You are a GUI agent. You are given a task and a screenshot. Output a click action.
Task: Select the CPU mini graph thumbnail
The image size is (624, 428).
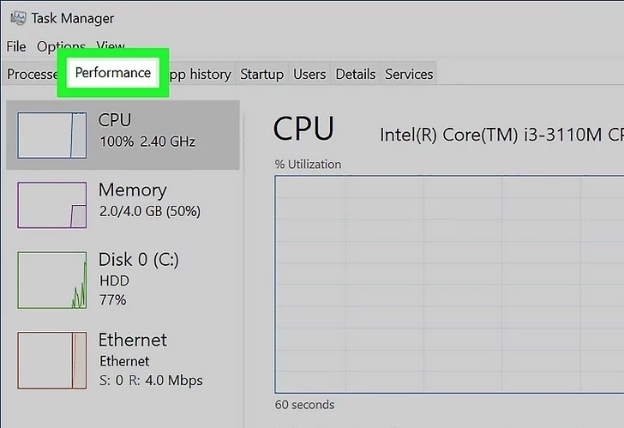[53, 137]
